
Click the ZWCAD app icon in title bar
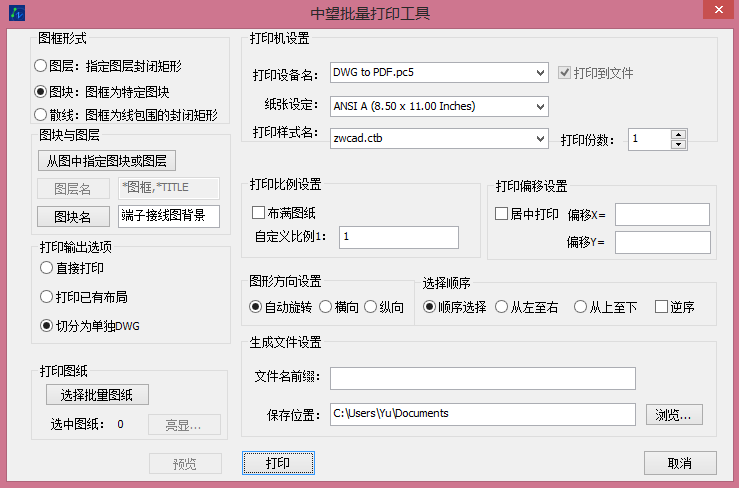point(14,13)
